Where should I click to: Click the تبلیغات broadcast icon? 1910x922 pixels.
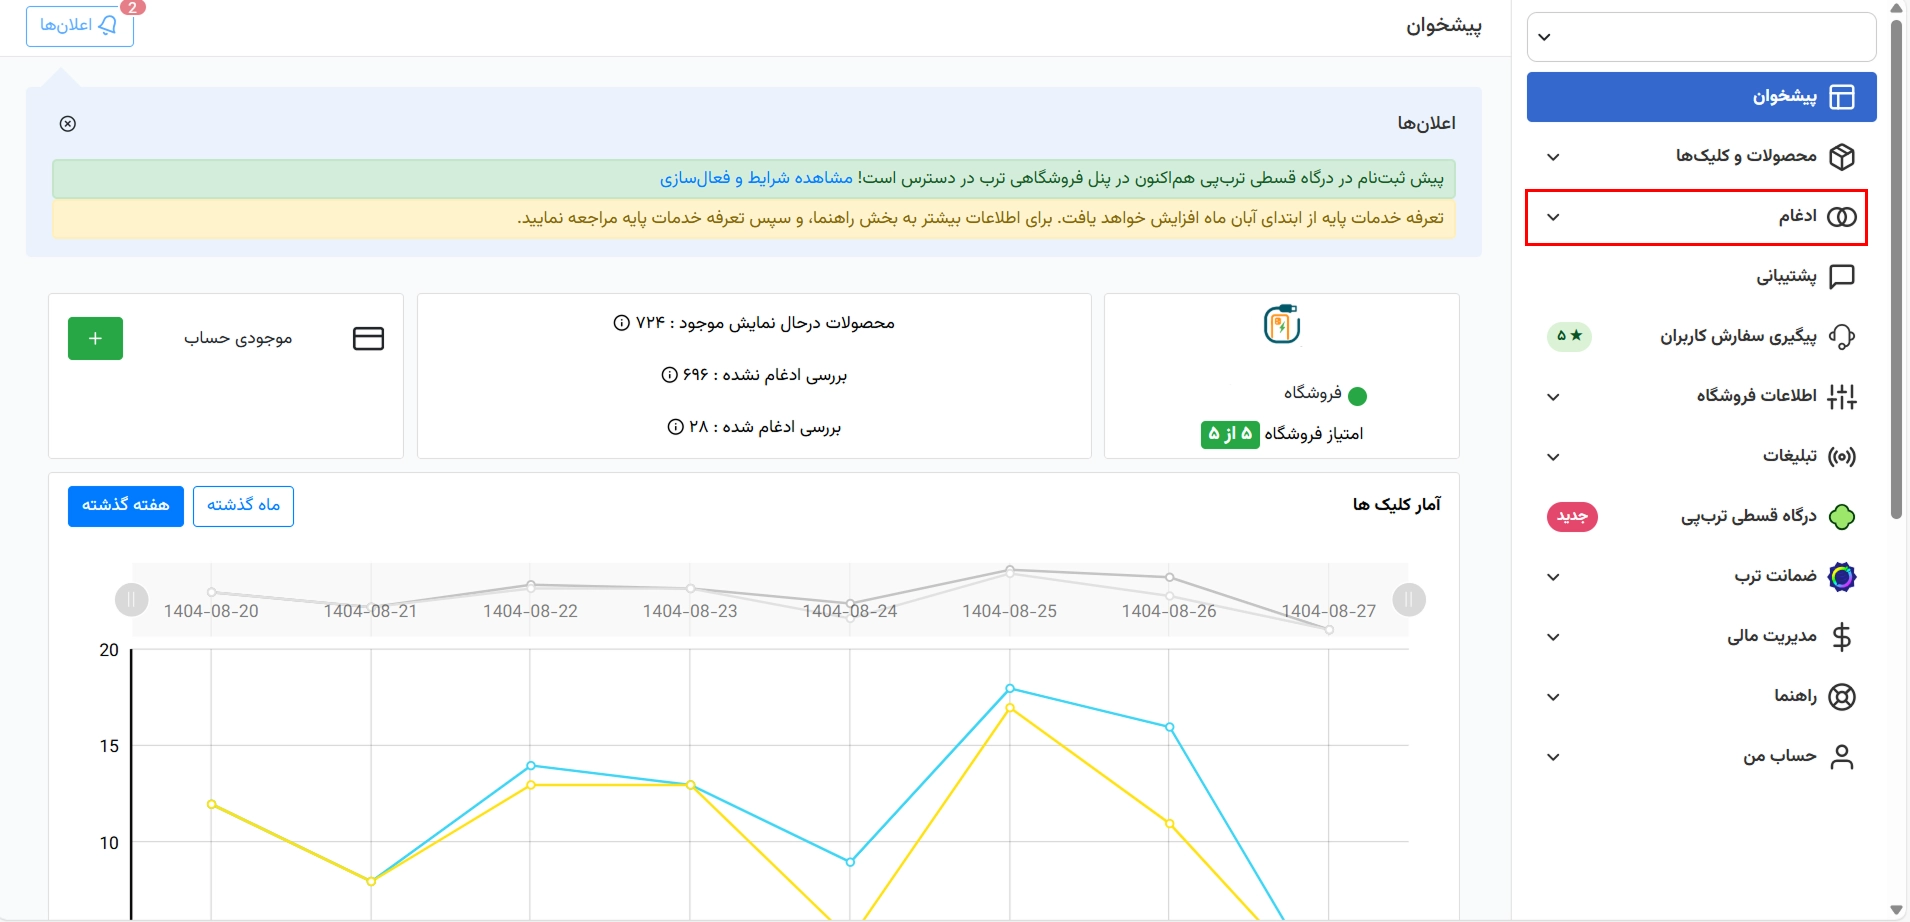1844,457
